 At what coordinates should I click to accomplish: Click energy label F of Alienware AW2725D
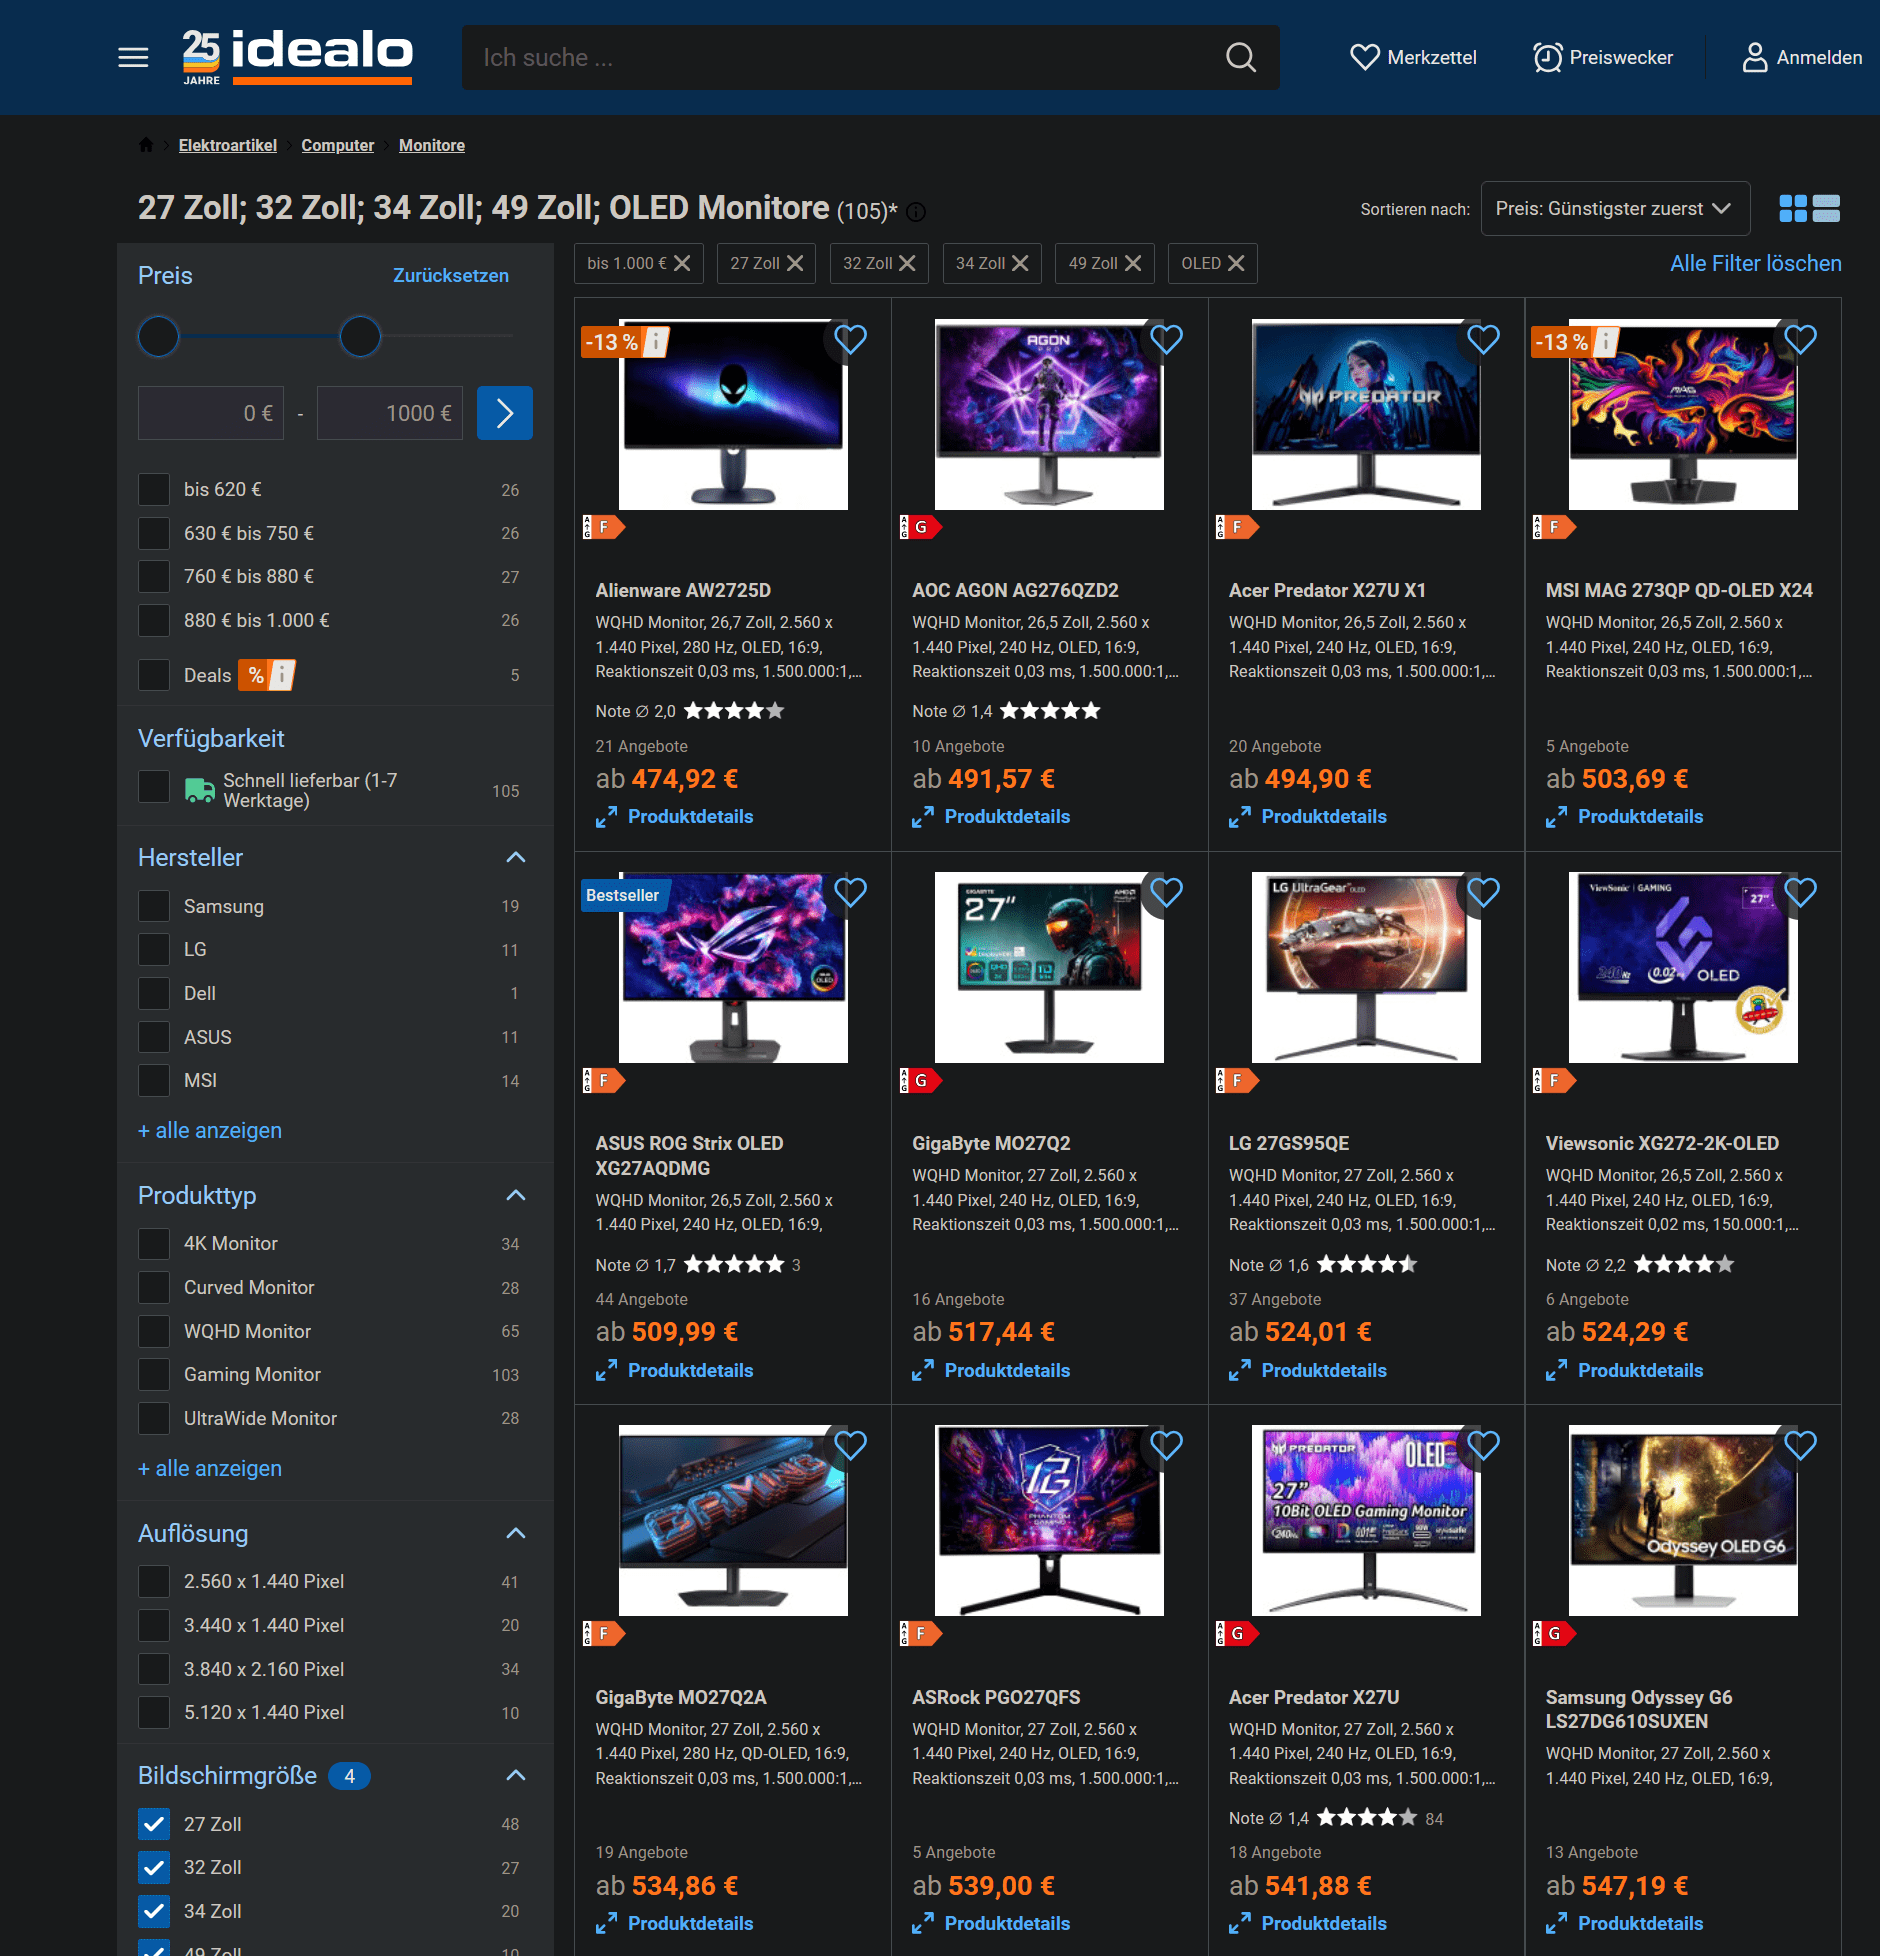tap(604, 527)
